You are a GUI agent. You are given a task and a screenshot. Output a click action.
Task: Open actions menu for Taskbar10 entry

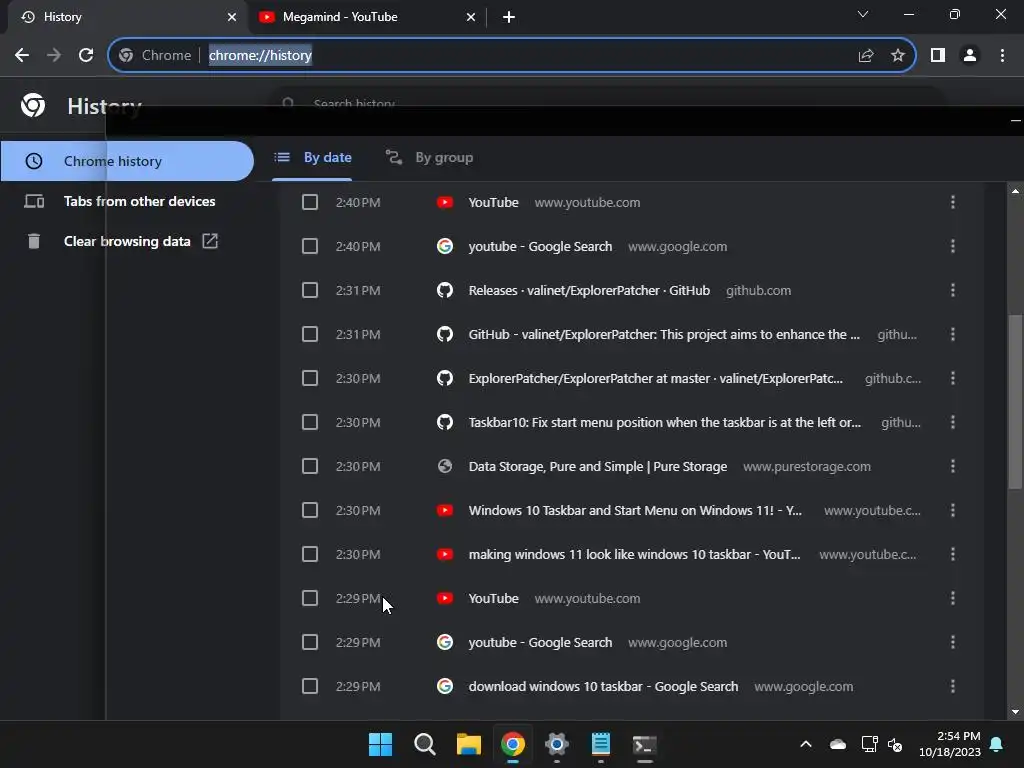click(x=953, y=422)
